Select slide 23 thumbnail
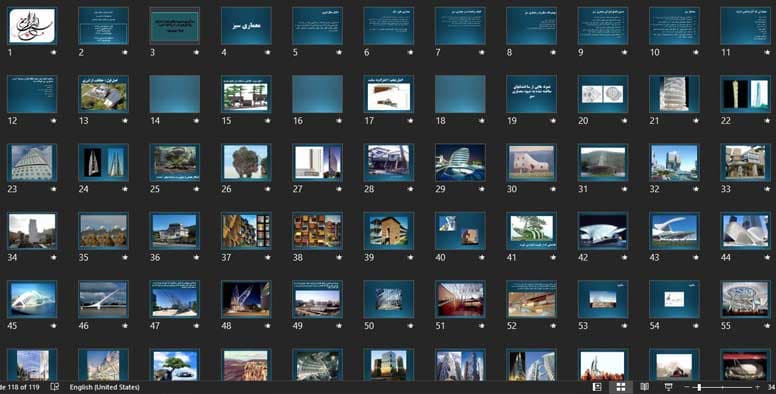Viewport: 776px width, 394px height. 32,162
